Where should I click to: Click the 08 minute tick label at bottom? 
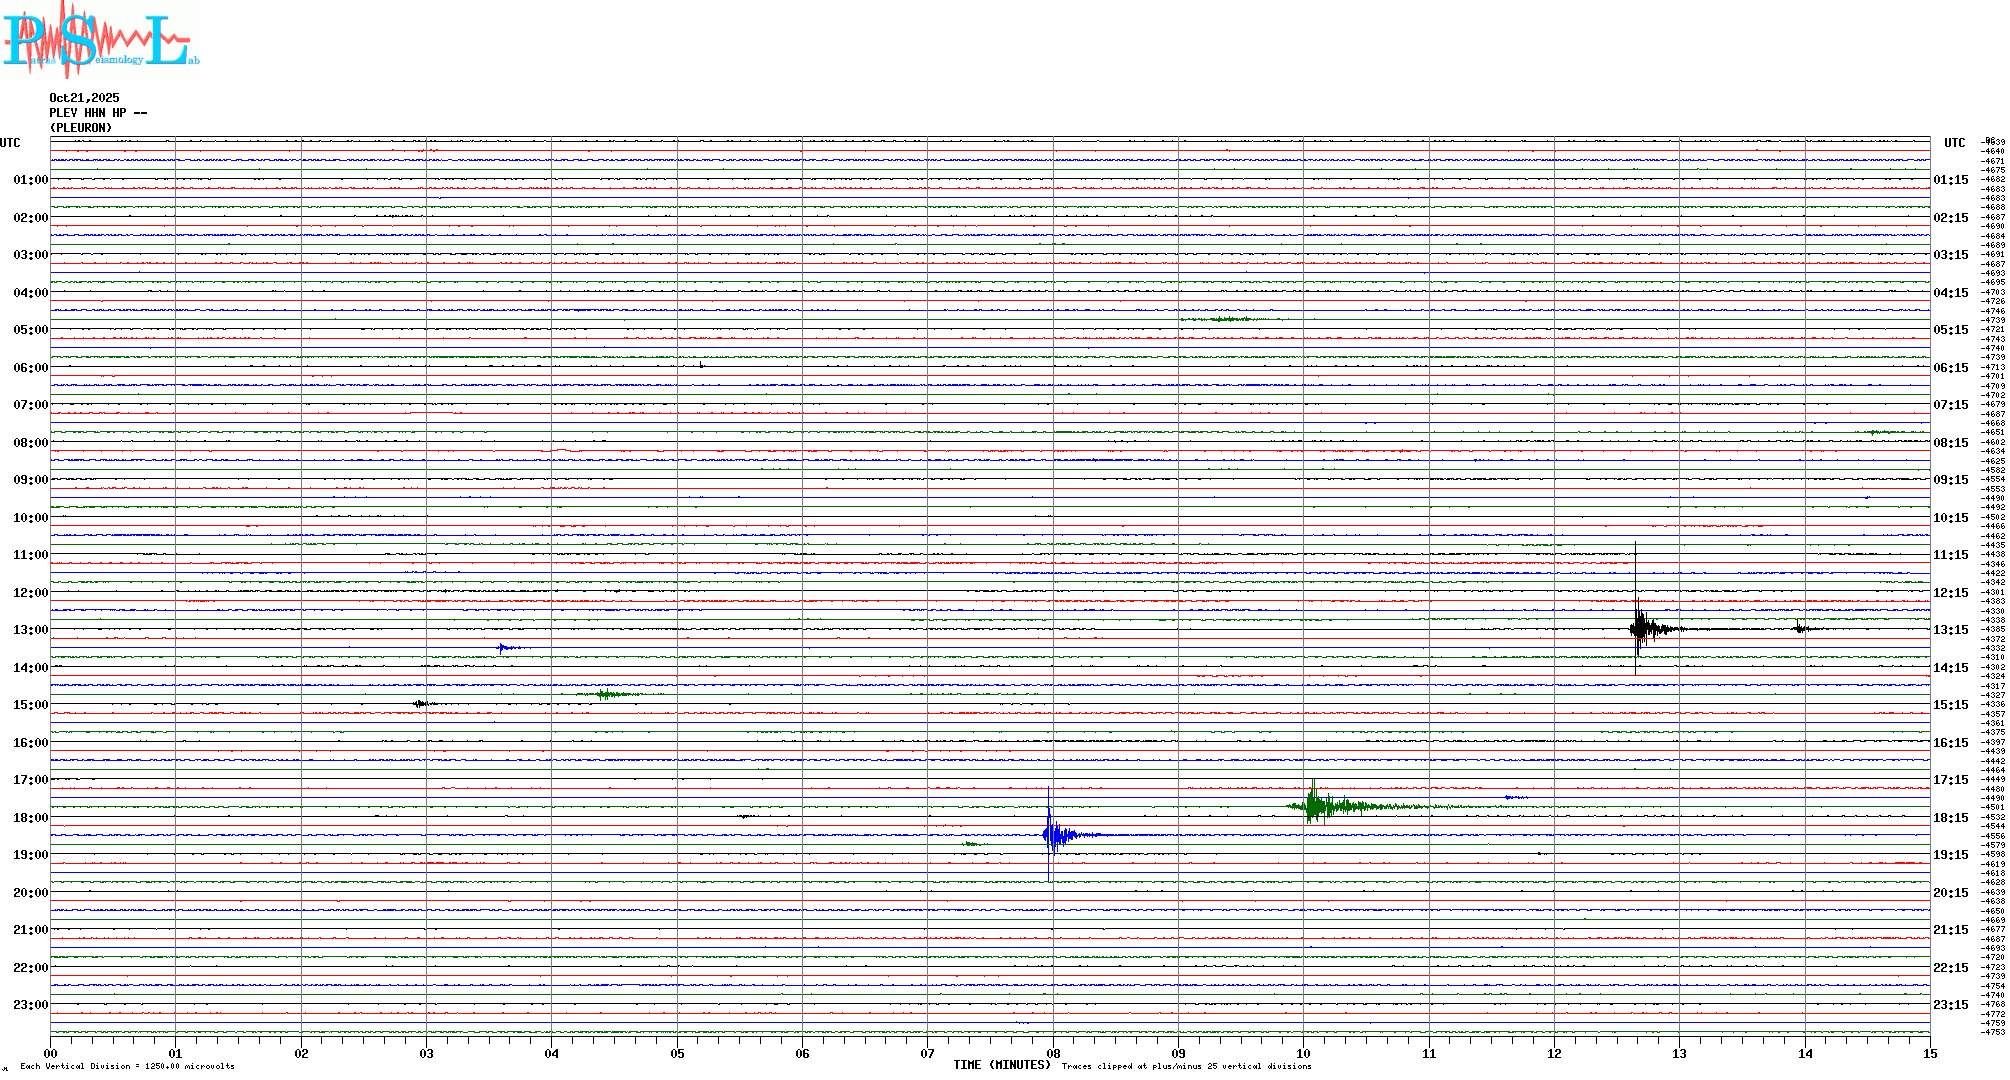pyautogui.click(x=1053, y=1053)
